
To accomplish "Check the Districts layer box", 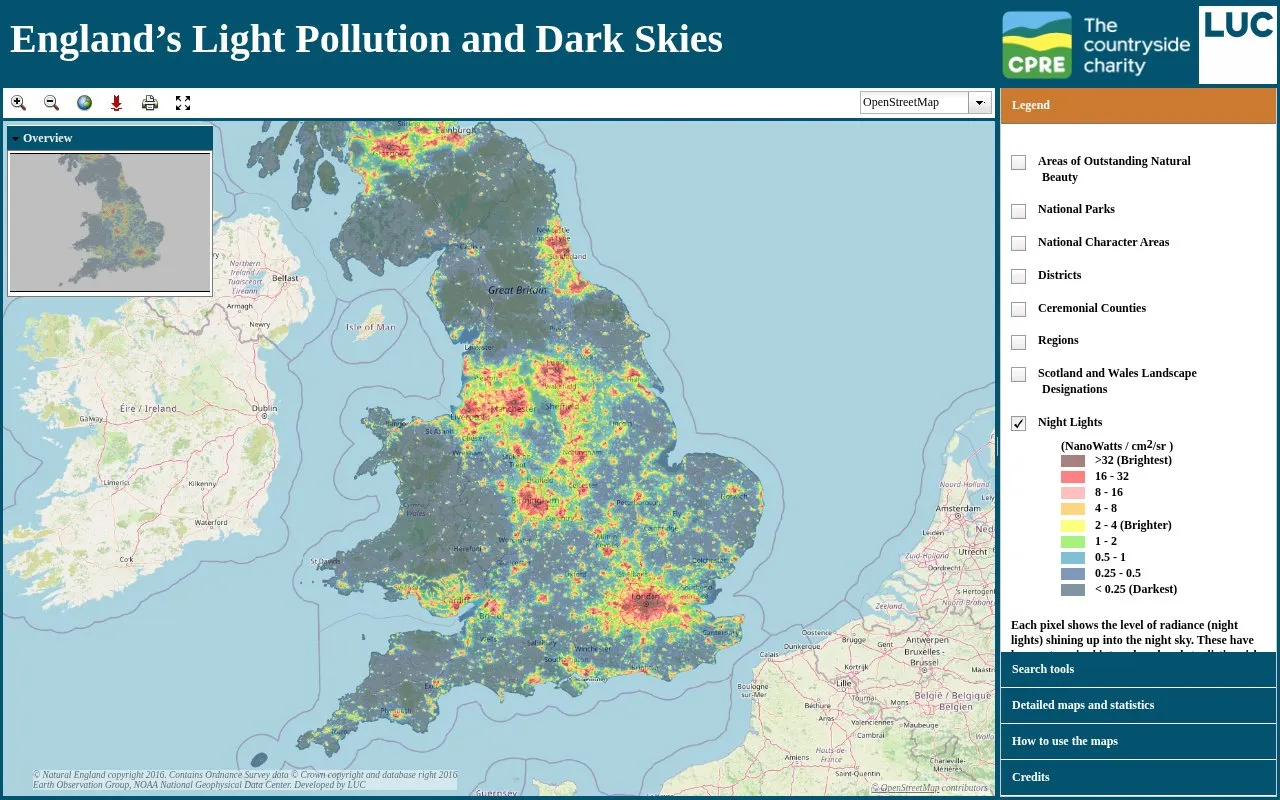I will point(1018,276).
